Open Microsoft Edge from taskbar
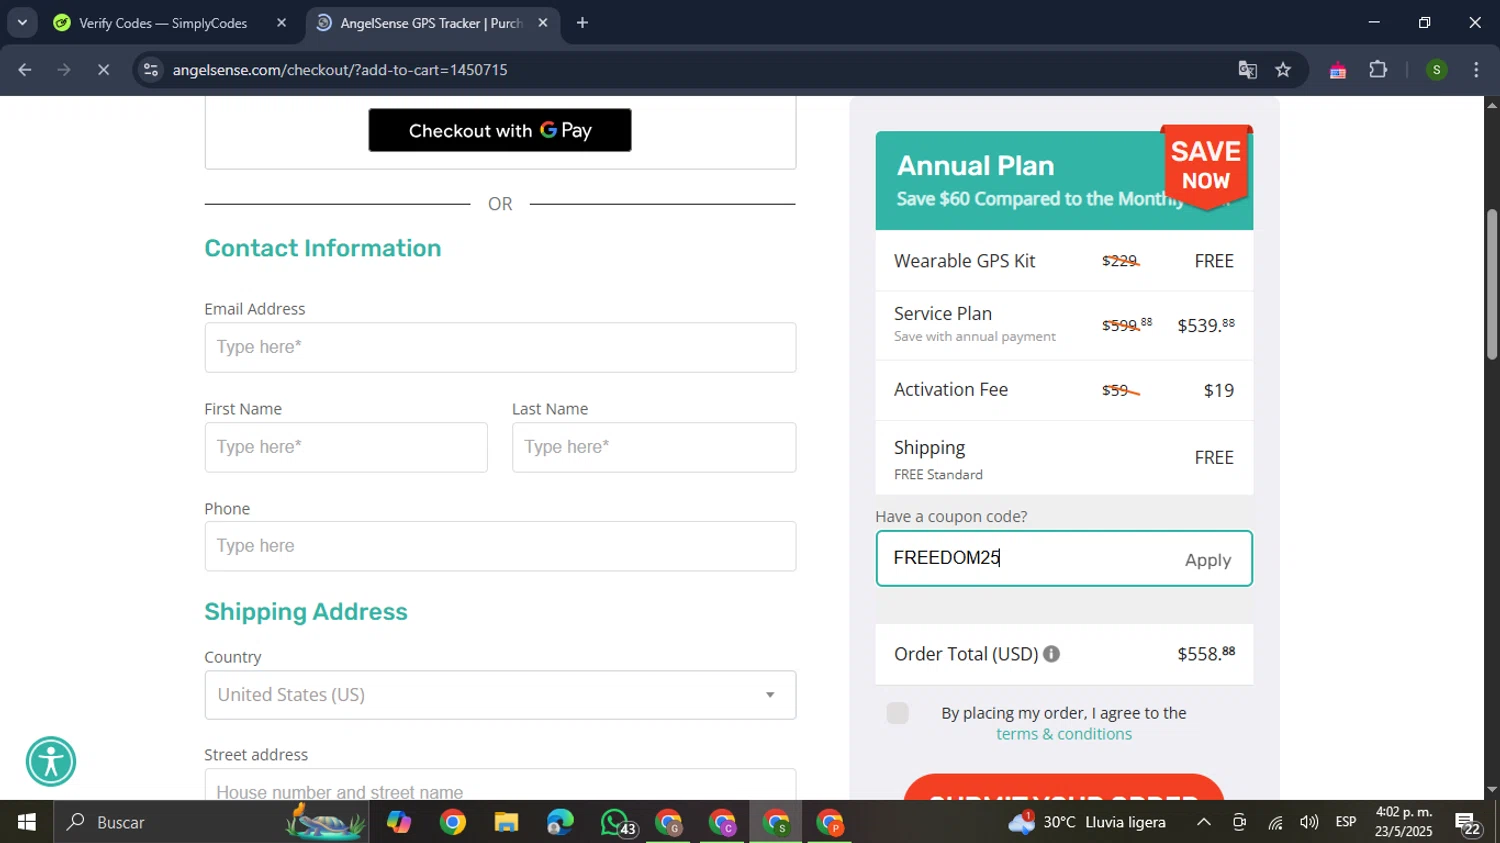The height and width of the screenshot is (843, 1500). coord(560,822)
